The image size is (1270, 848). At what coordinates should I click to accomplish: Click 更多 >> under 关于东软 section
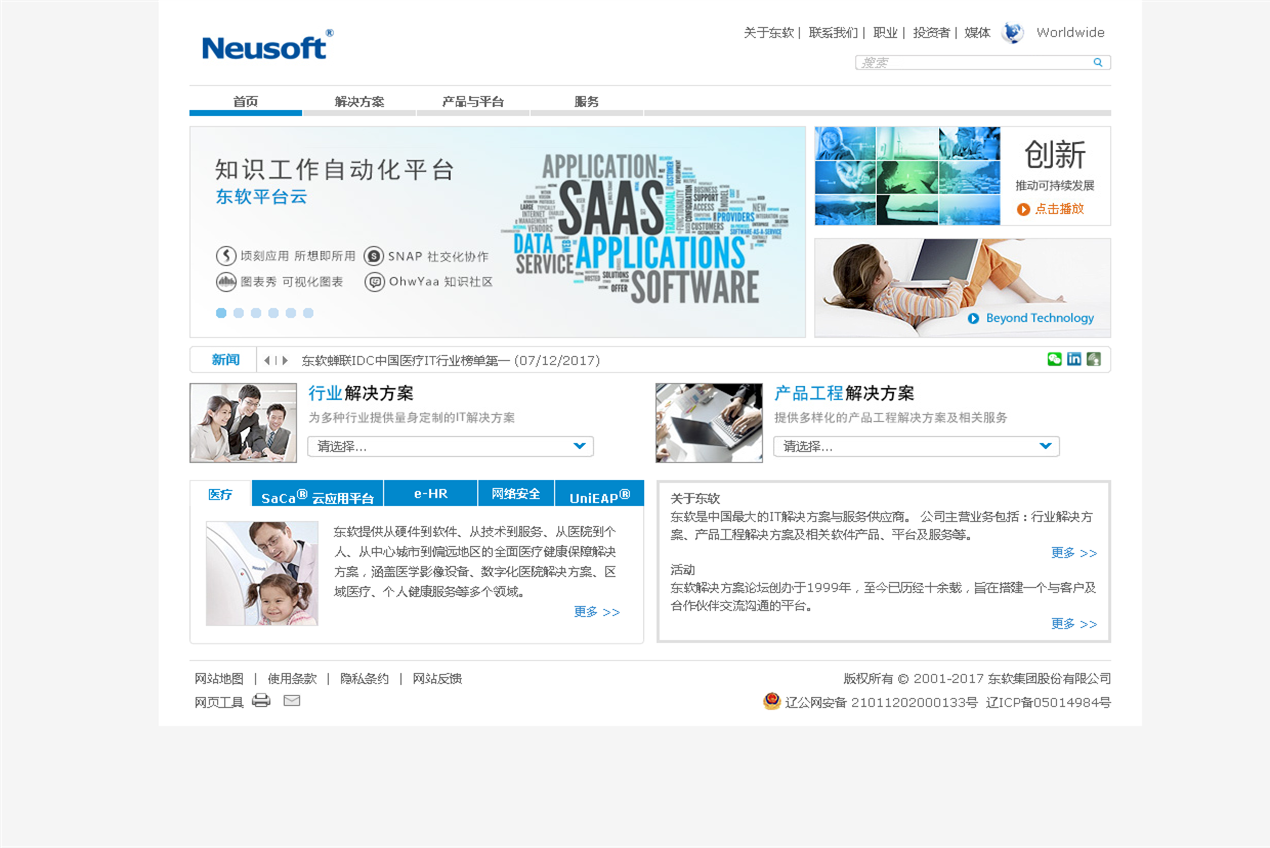[1074, 553]
